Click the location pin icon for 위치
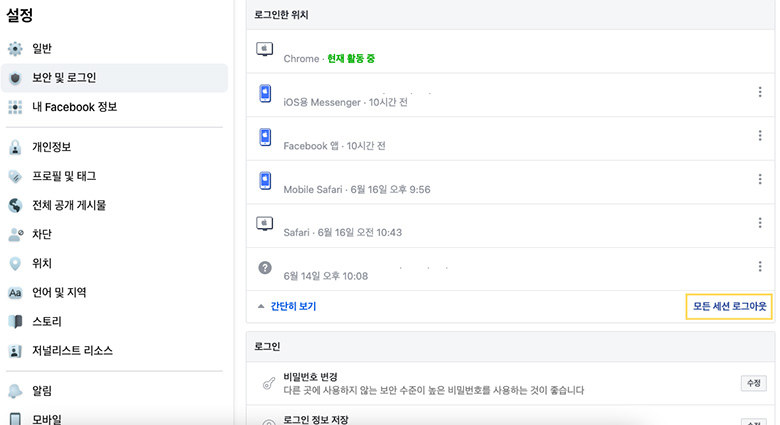 click(x=15, y=263)
